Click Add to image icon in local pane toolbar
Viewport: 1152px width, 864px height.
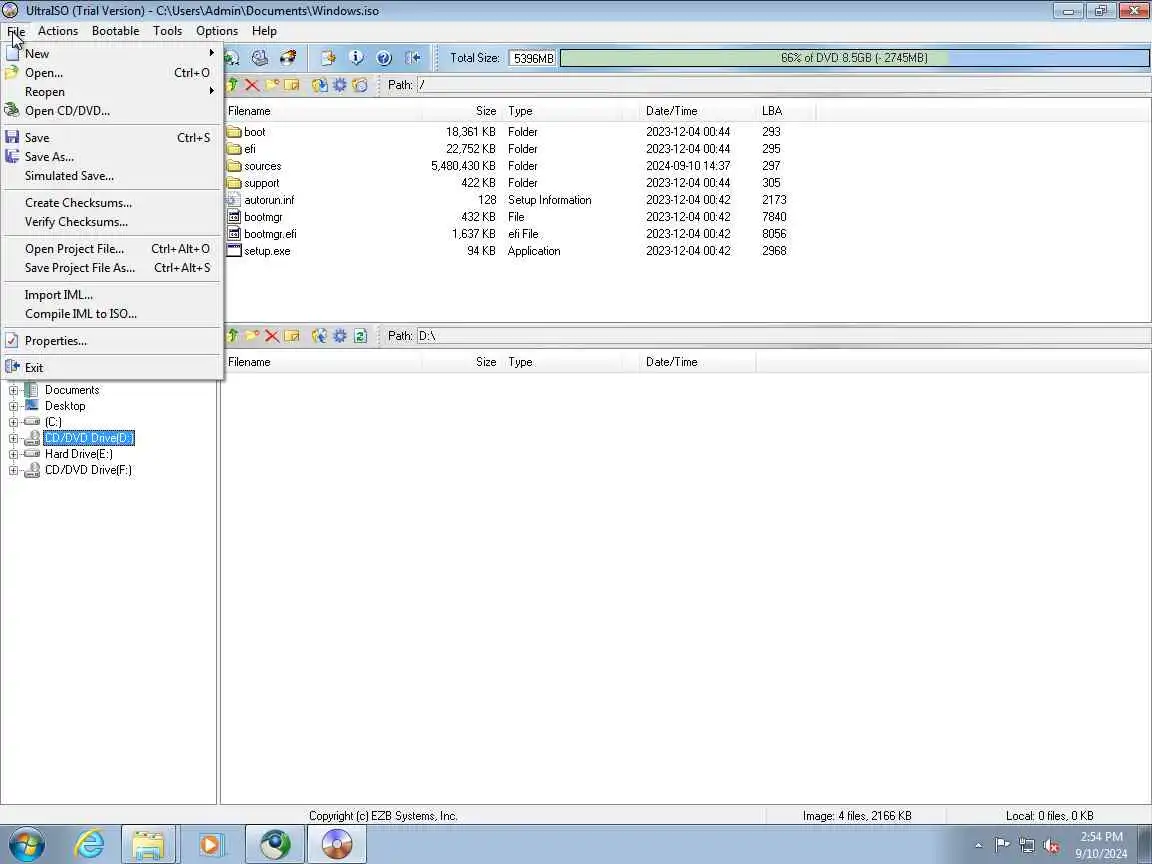click(x=320, y=336)
